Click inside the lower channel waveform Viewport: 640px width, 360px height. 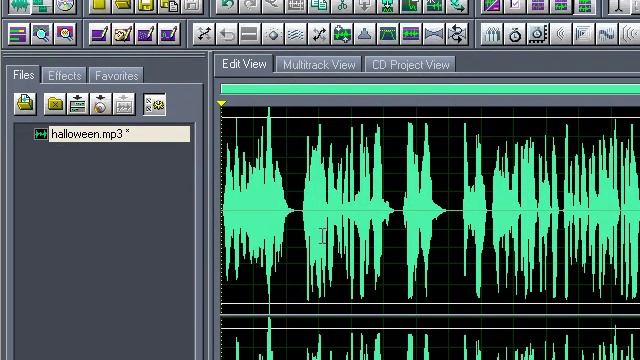pos(430,339)
